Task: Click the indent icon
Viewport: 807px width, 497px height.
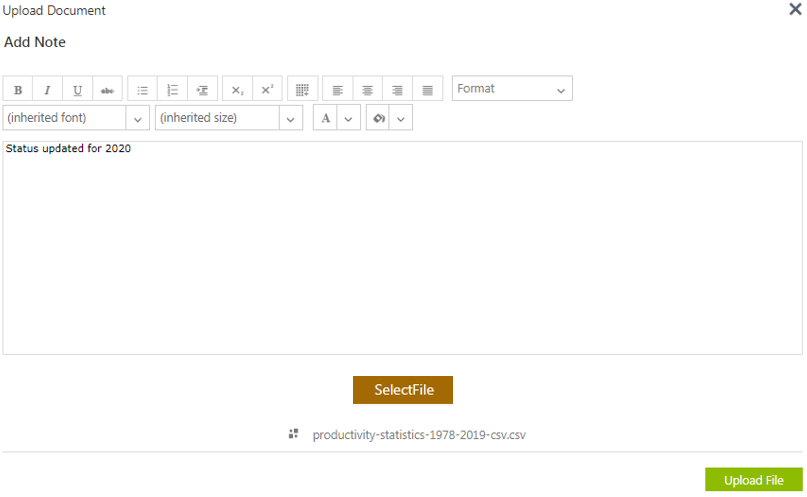Action: coord(202,89)
